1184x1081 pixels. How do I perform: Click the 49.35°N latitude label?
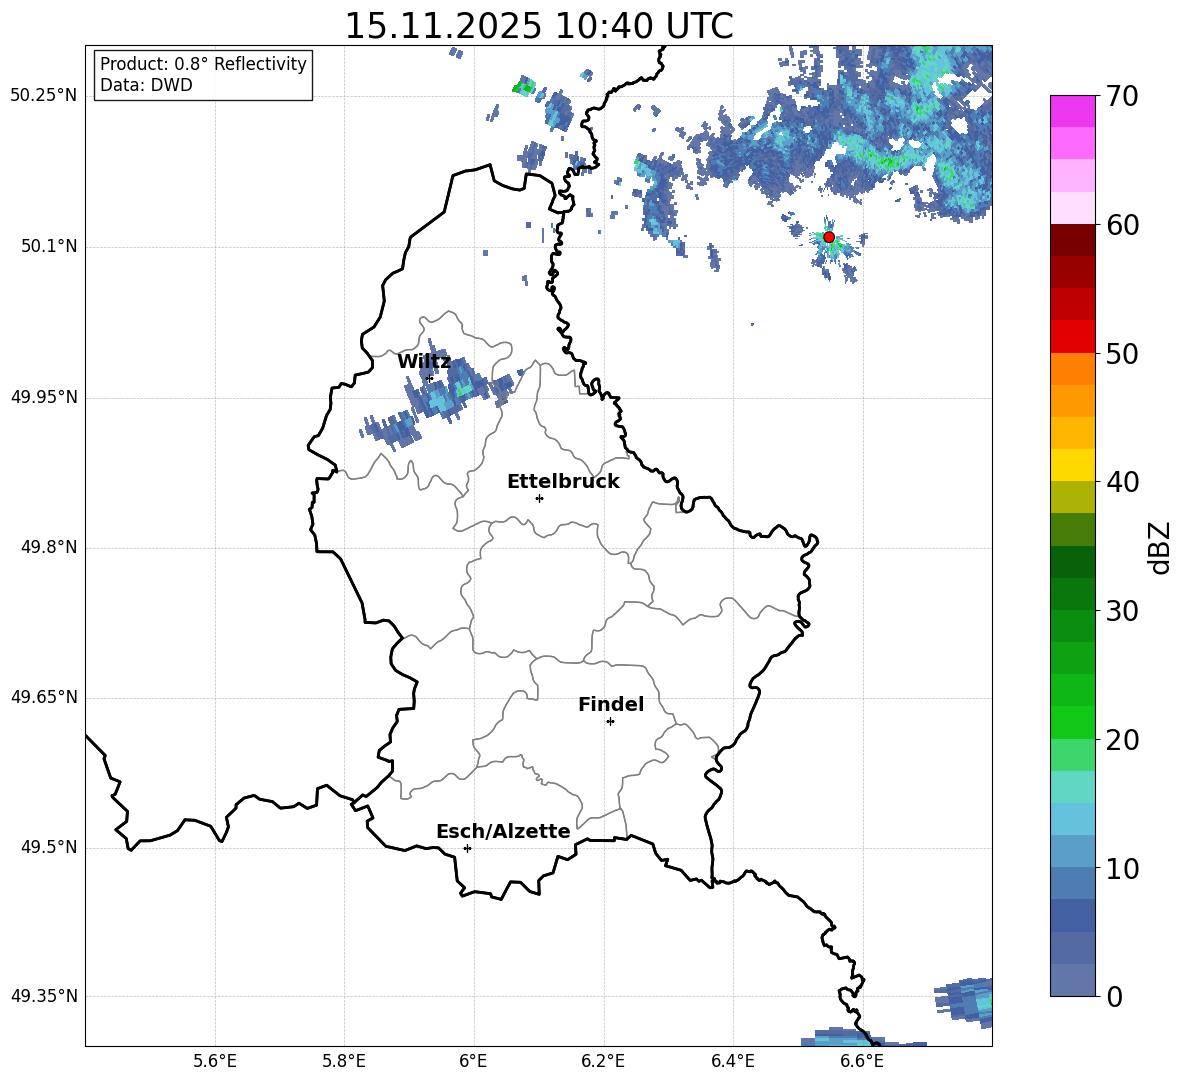pyautogui.click(x=44, y=996)
